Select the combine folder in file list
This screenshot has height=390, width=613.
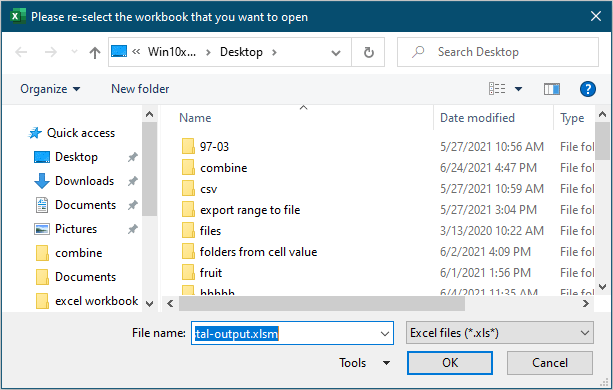[223, 168]
